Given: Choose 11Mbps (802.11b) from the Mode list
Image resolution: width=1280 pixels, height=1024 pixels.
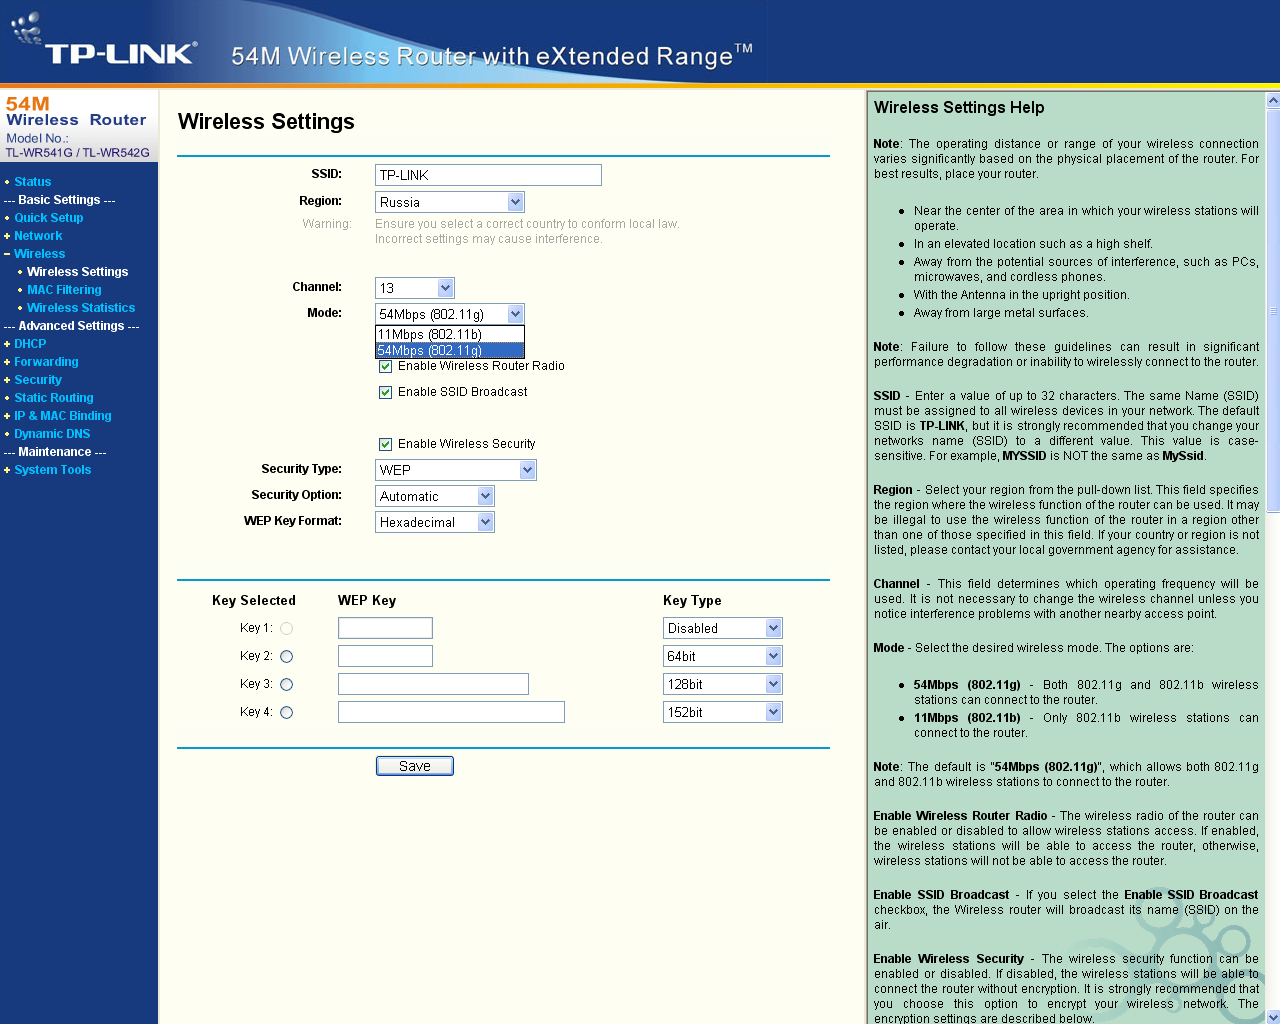Looking at the screenshot, I should (x=450, y=334).
